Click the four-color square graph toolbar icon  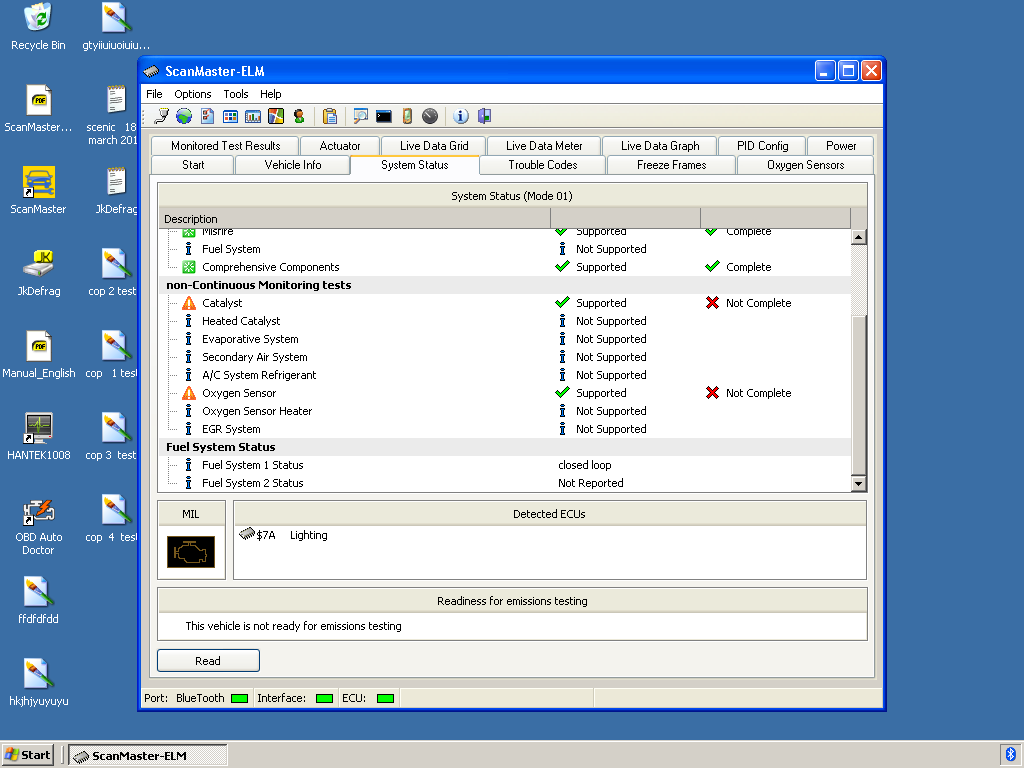click(276, 116)
